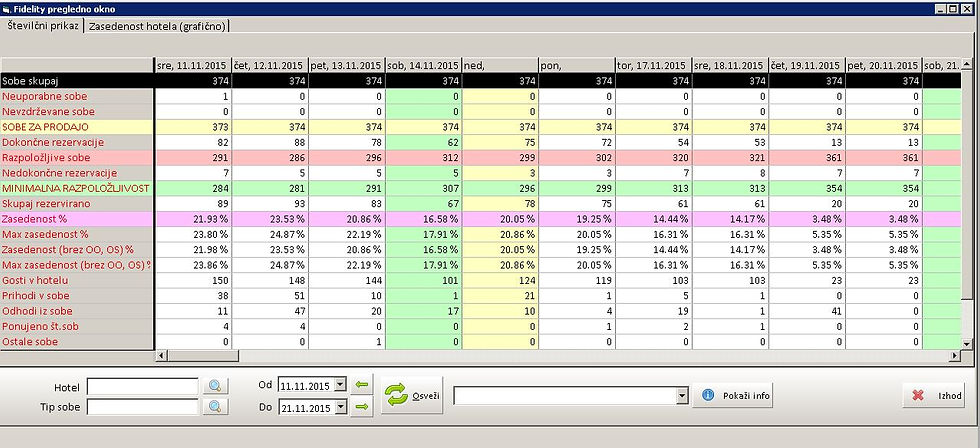Select column header pet, 20.11.2015
Image resolution: width=980 pixels, height=448 pixels.
pyautogui.click(x=883, y=65)
